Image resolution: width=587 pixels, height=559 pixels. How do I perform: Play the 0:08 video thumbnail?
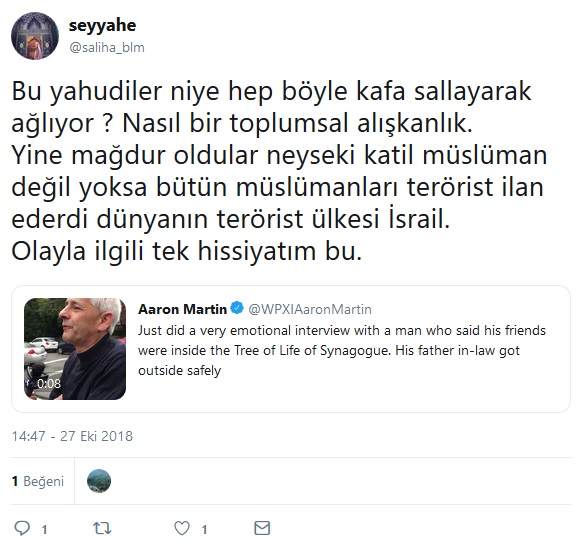[75, 349]
